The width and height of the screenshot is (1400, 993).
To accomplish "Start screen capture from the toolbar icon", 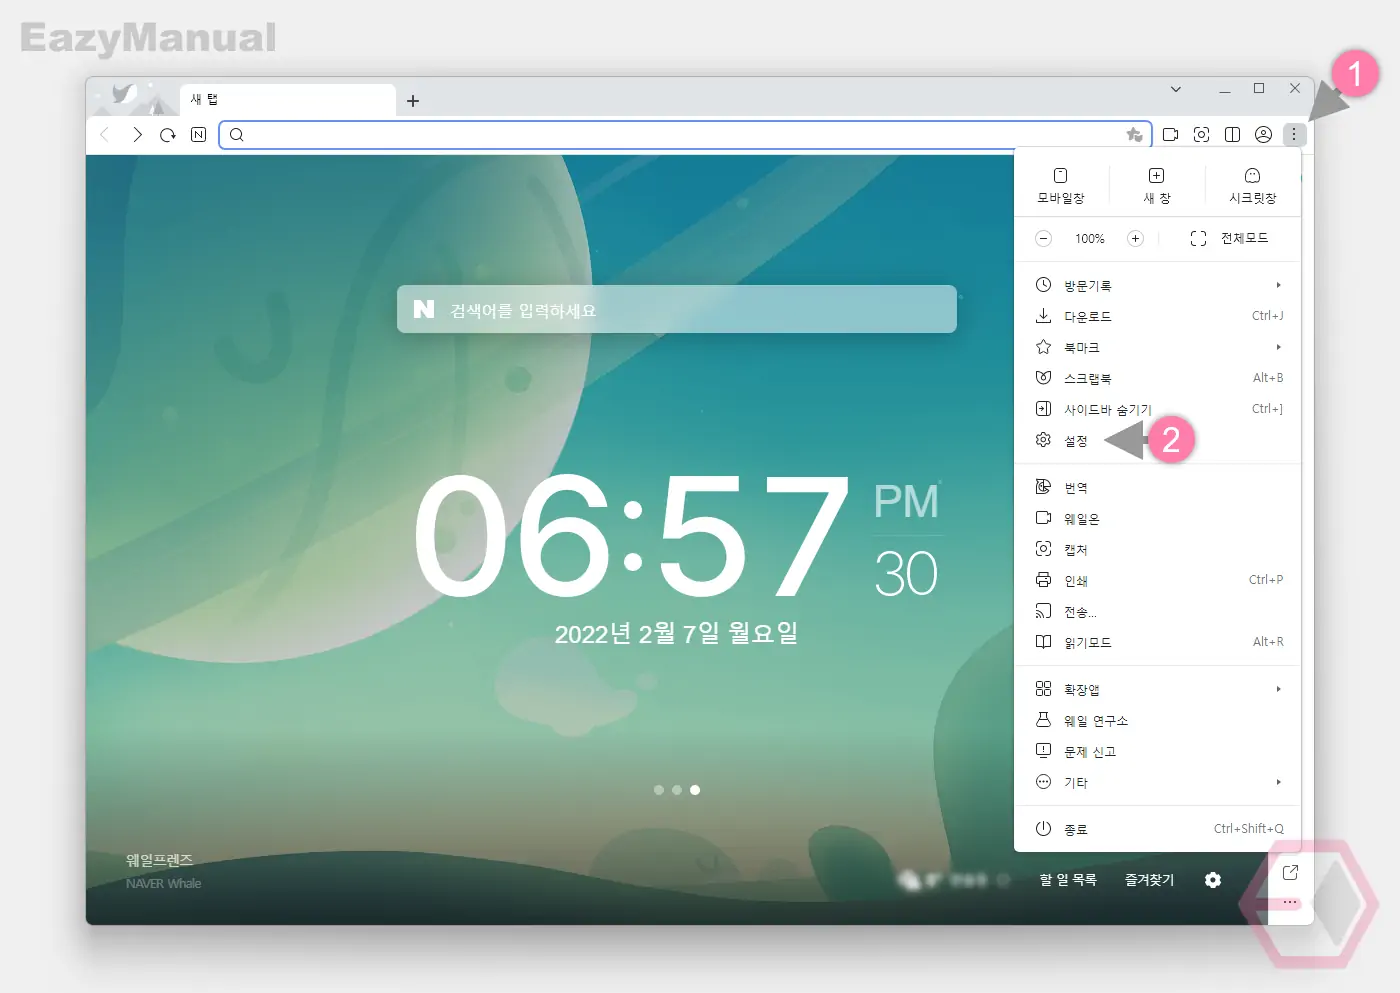I will 1202,135.
